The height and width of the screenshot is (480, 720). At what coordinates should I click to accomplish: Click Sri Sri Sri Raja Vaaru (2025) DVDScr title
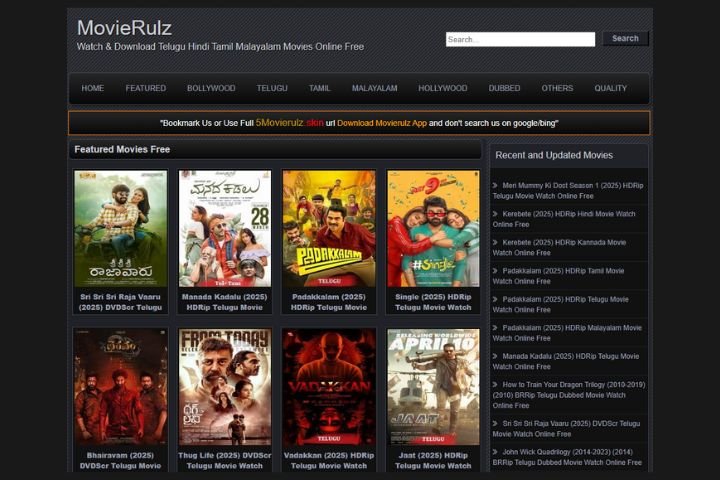click(x=120, y=302)
